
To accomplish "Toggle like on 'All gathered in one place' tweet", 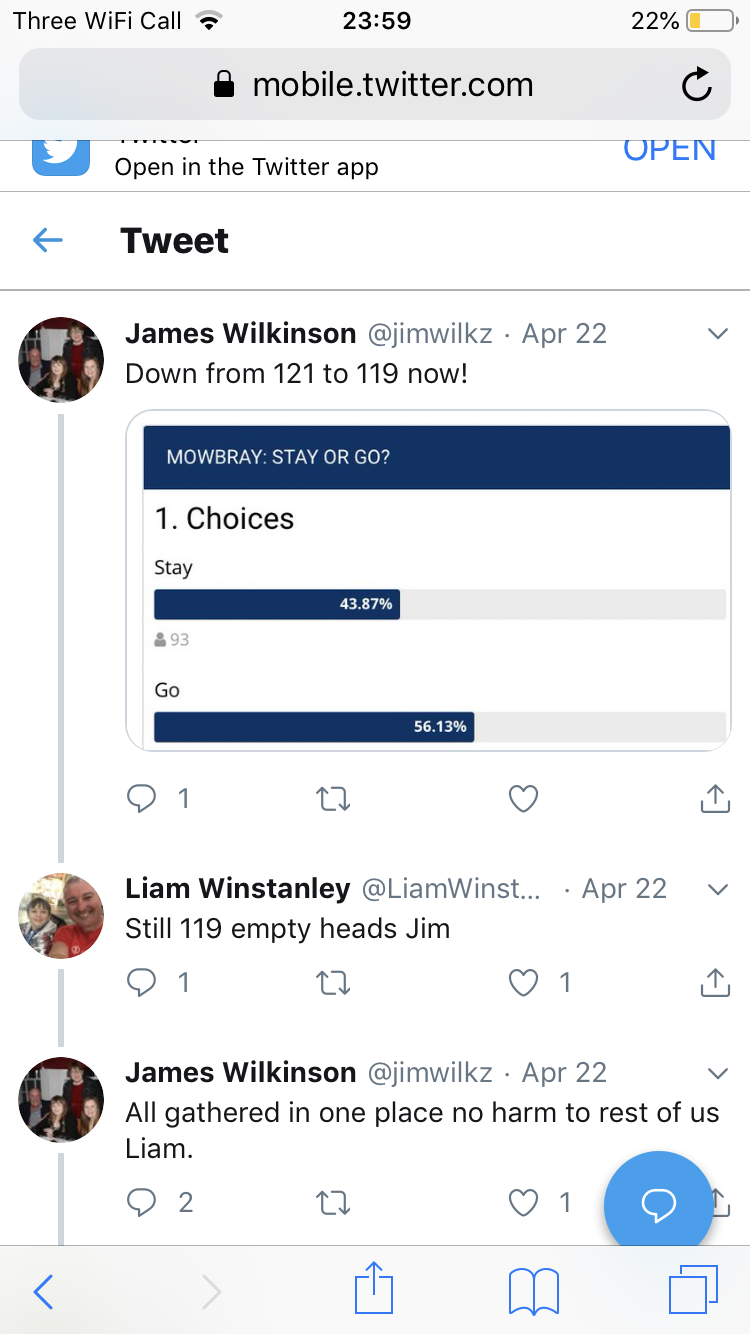I will tap(524, 1202).
